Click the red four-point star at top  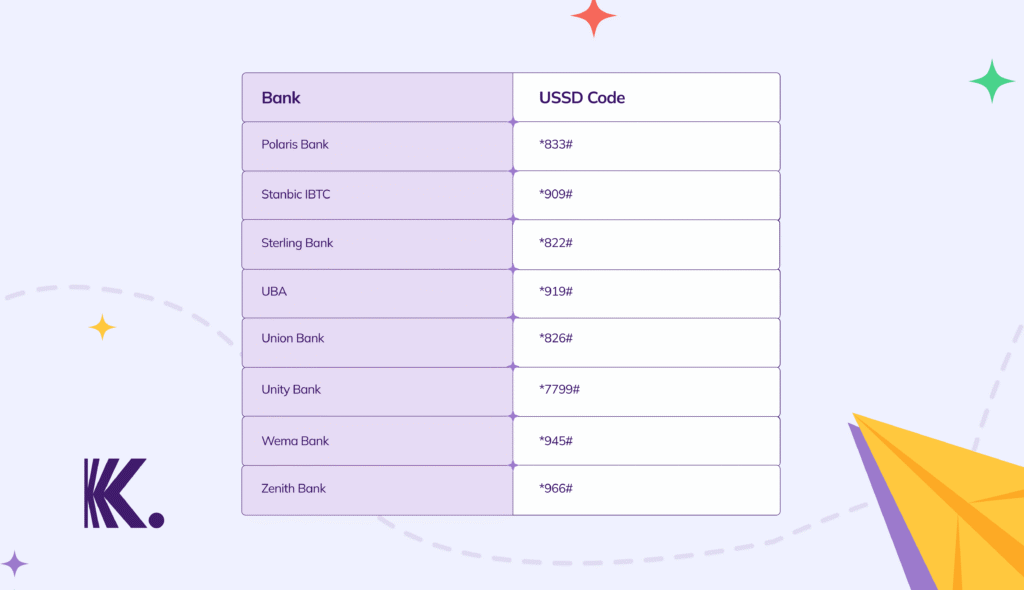[x=594, y=16]
